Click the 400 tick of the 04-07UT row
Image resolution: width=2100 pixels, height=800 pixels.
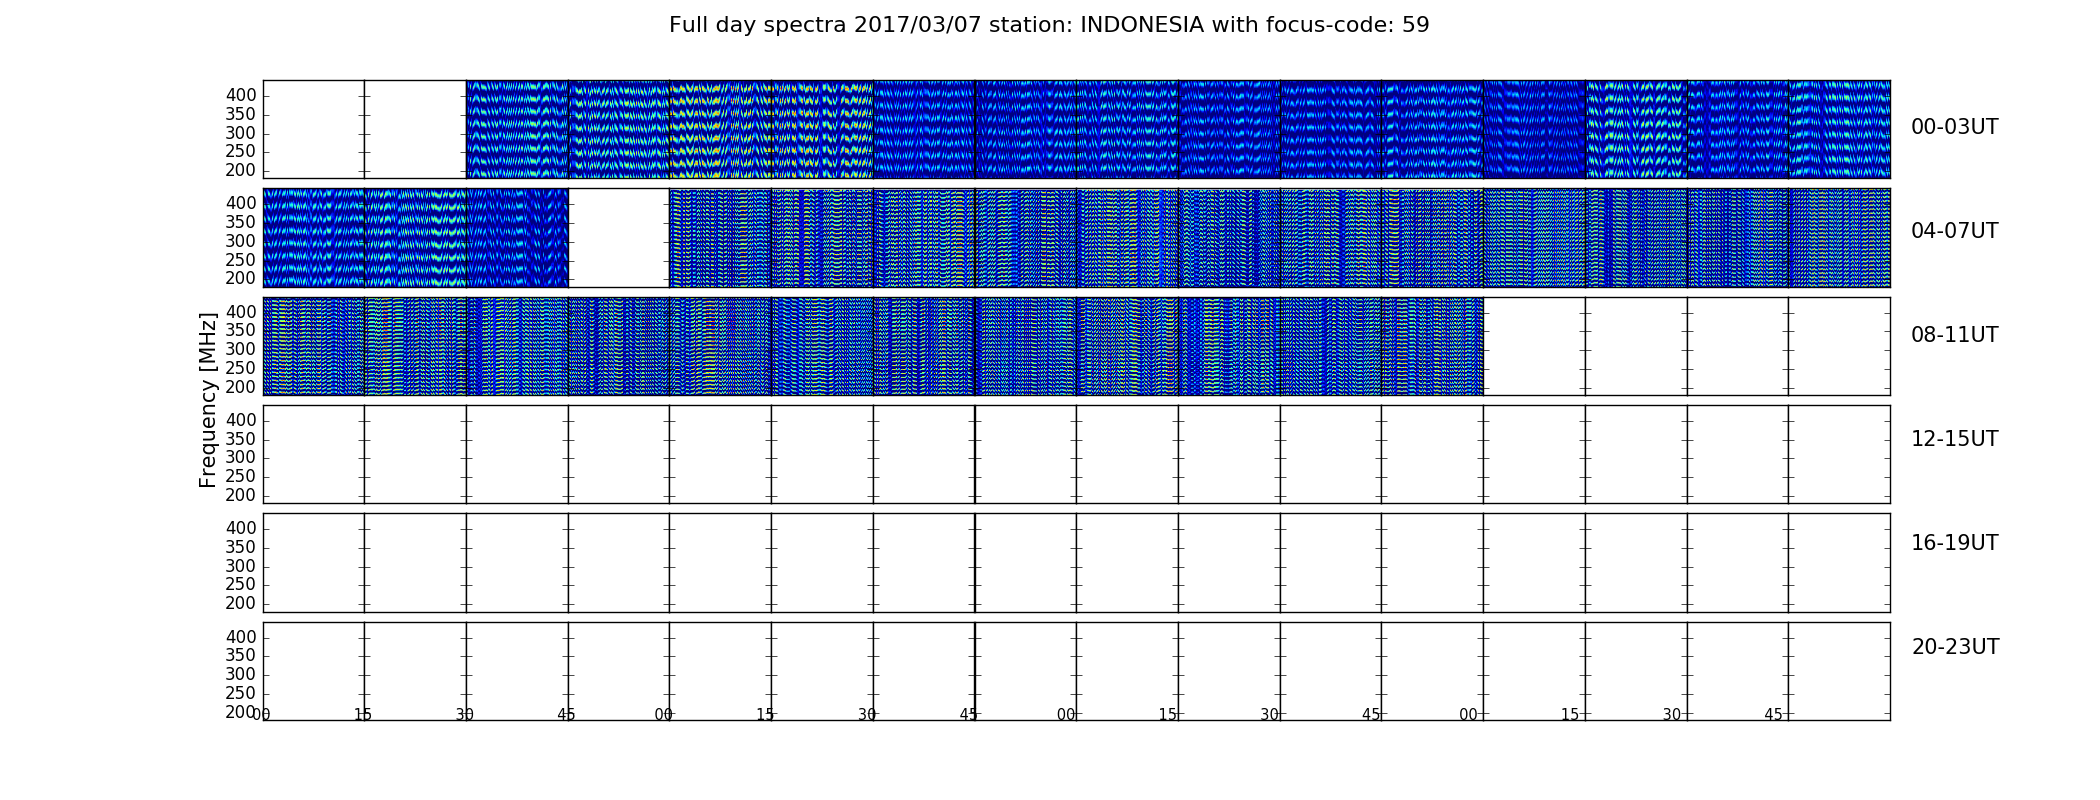[x=241, y=204]
